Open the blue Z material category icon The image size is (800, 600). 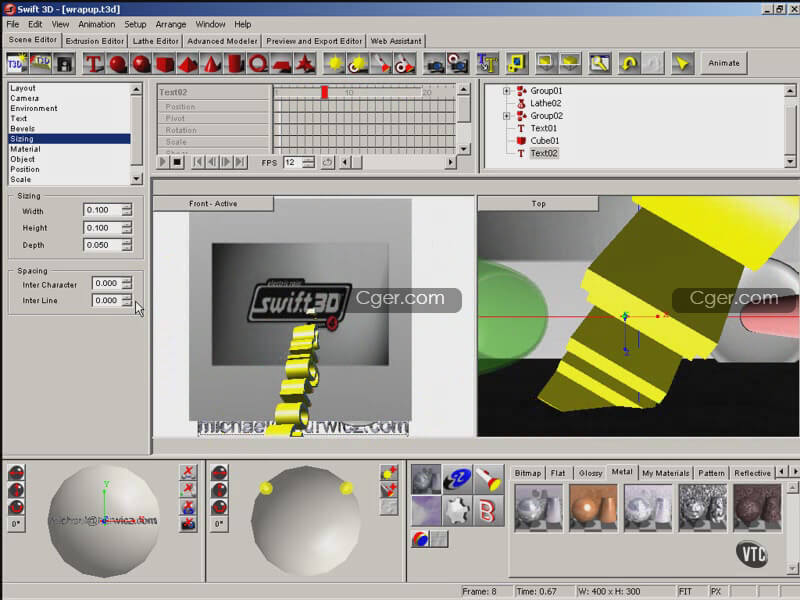pos(458,479)
